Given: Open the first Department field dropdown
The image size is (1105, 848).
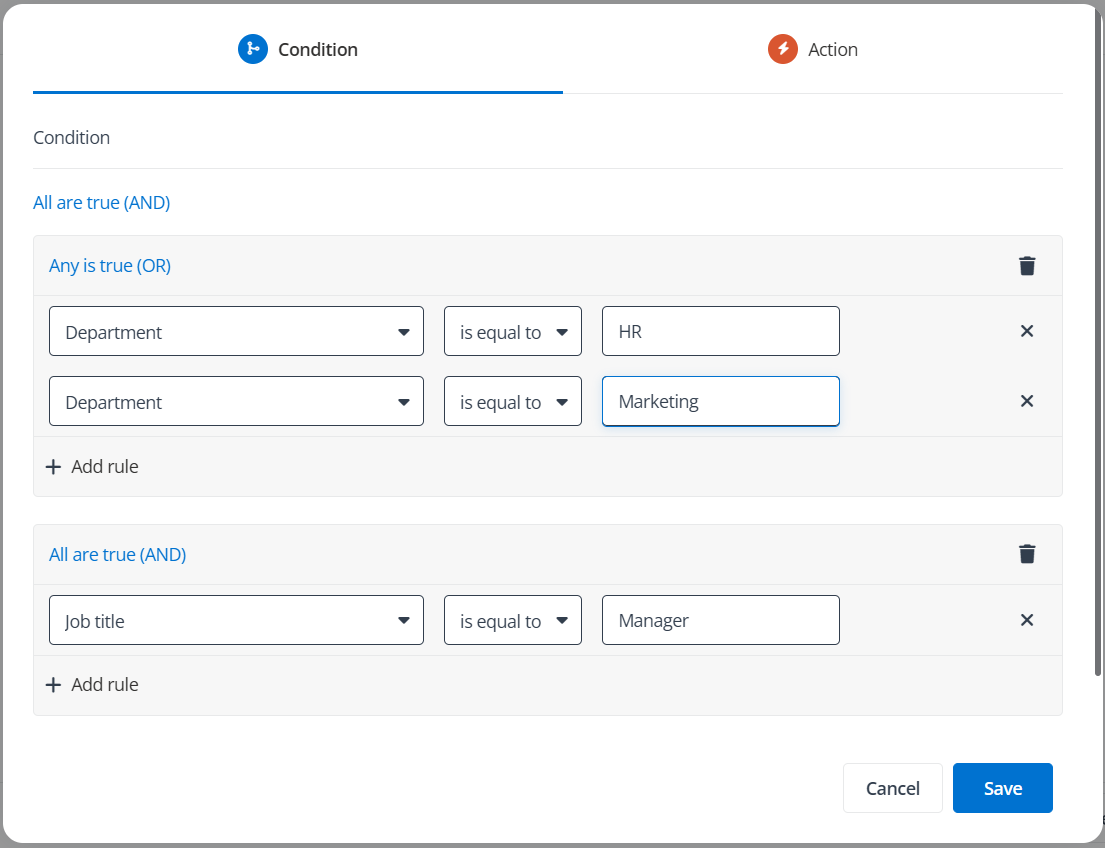Looking at the screenshot, I should pos(236,332).
